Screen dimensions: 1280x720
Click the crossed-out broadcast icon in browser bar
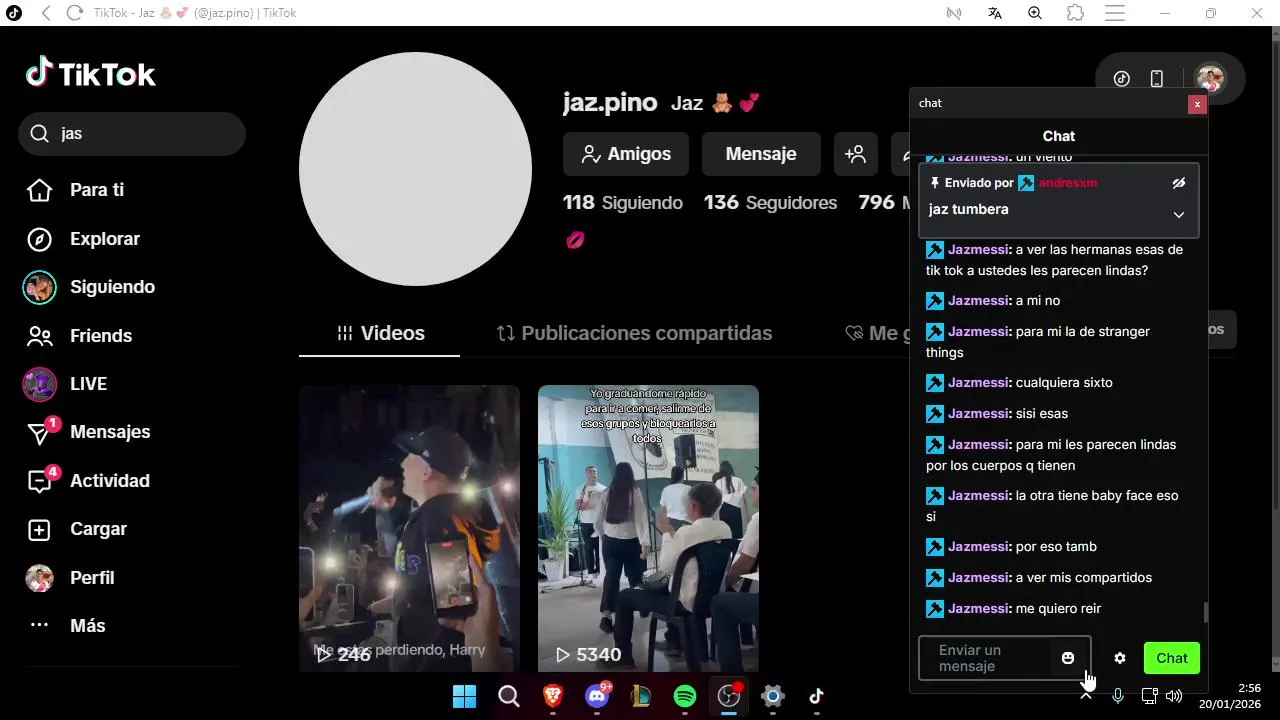pyautogui.click(x=954, y=13)
